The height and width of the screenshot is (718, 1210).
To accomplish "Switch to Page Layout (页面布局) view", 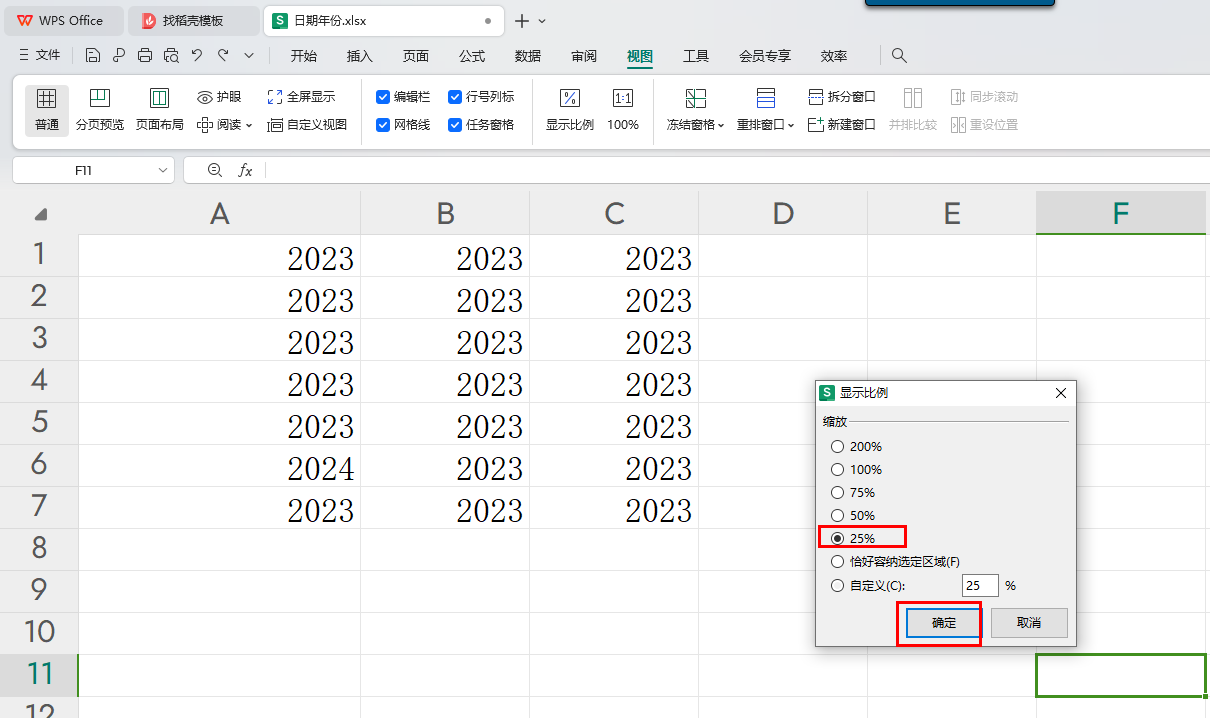I will [x=159, y=110].
